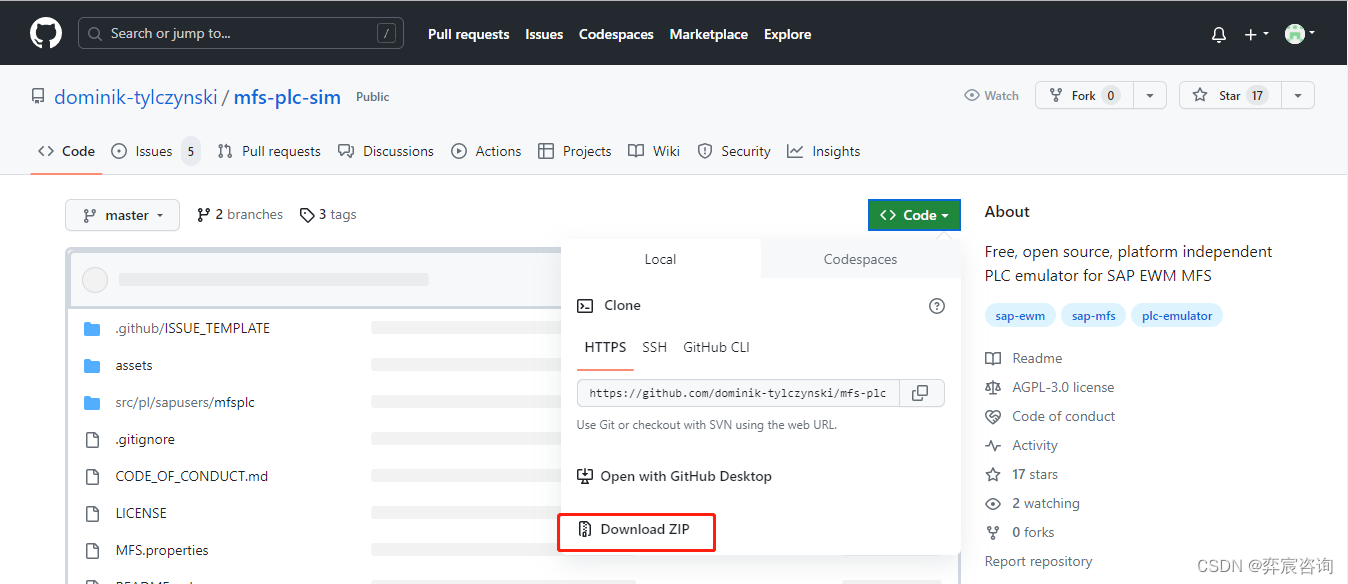Open the master branch selector
Viewport: 1348px width, 584px height.
click(x=122, y=215)
